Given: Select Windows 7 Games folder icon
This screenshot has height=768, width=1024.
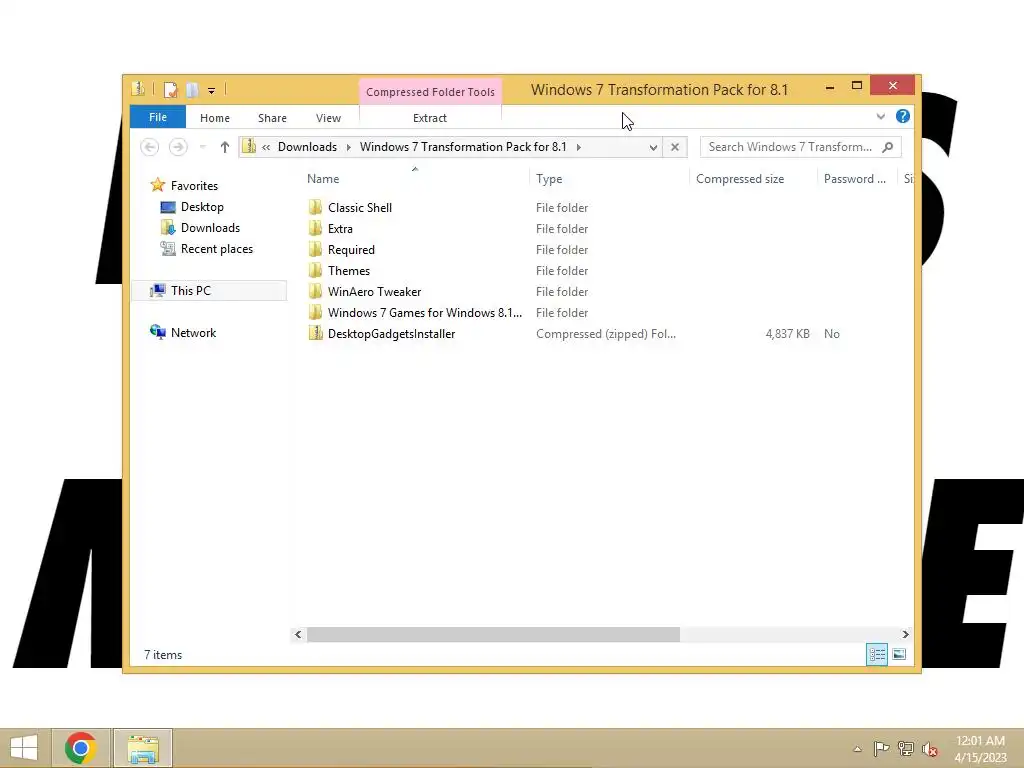Looking at the screenshot, I should tap(315, 312).
